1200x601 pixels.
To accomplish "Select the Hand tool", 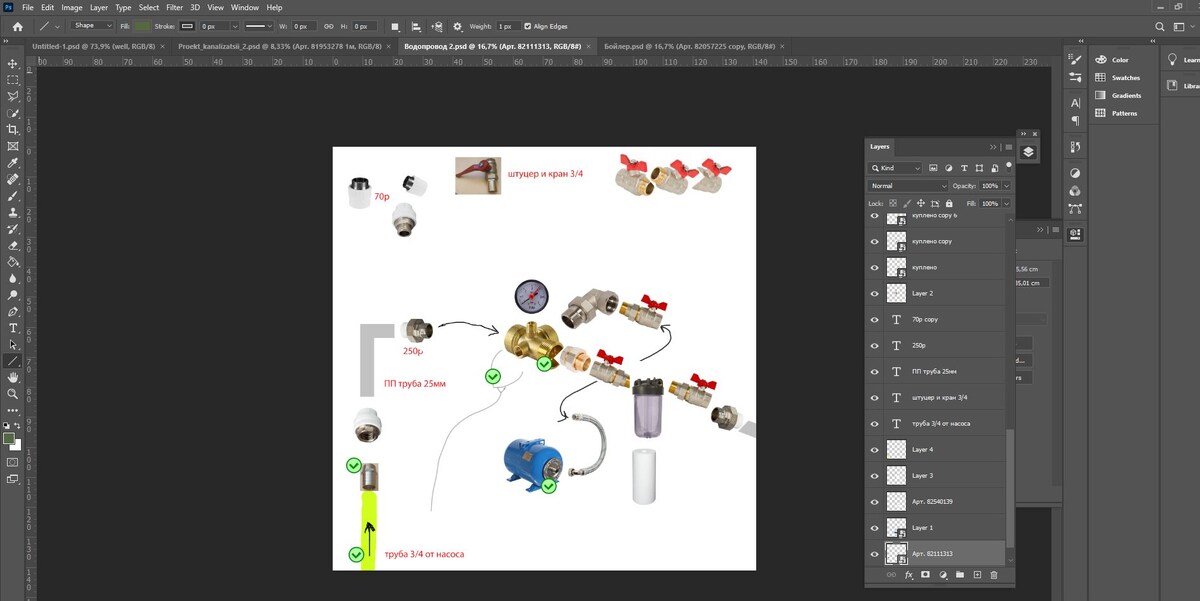I will pos(13,377).
